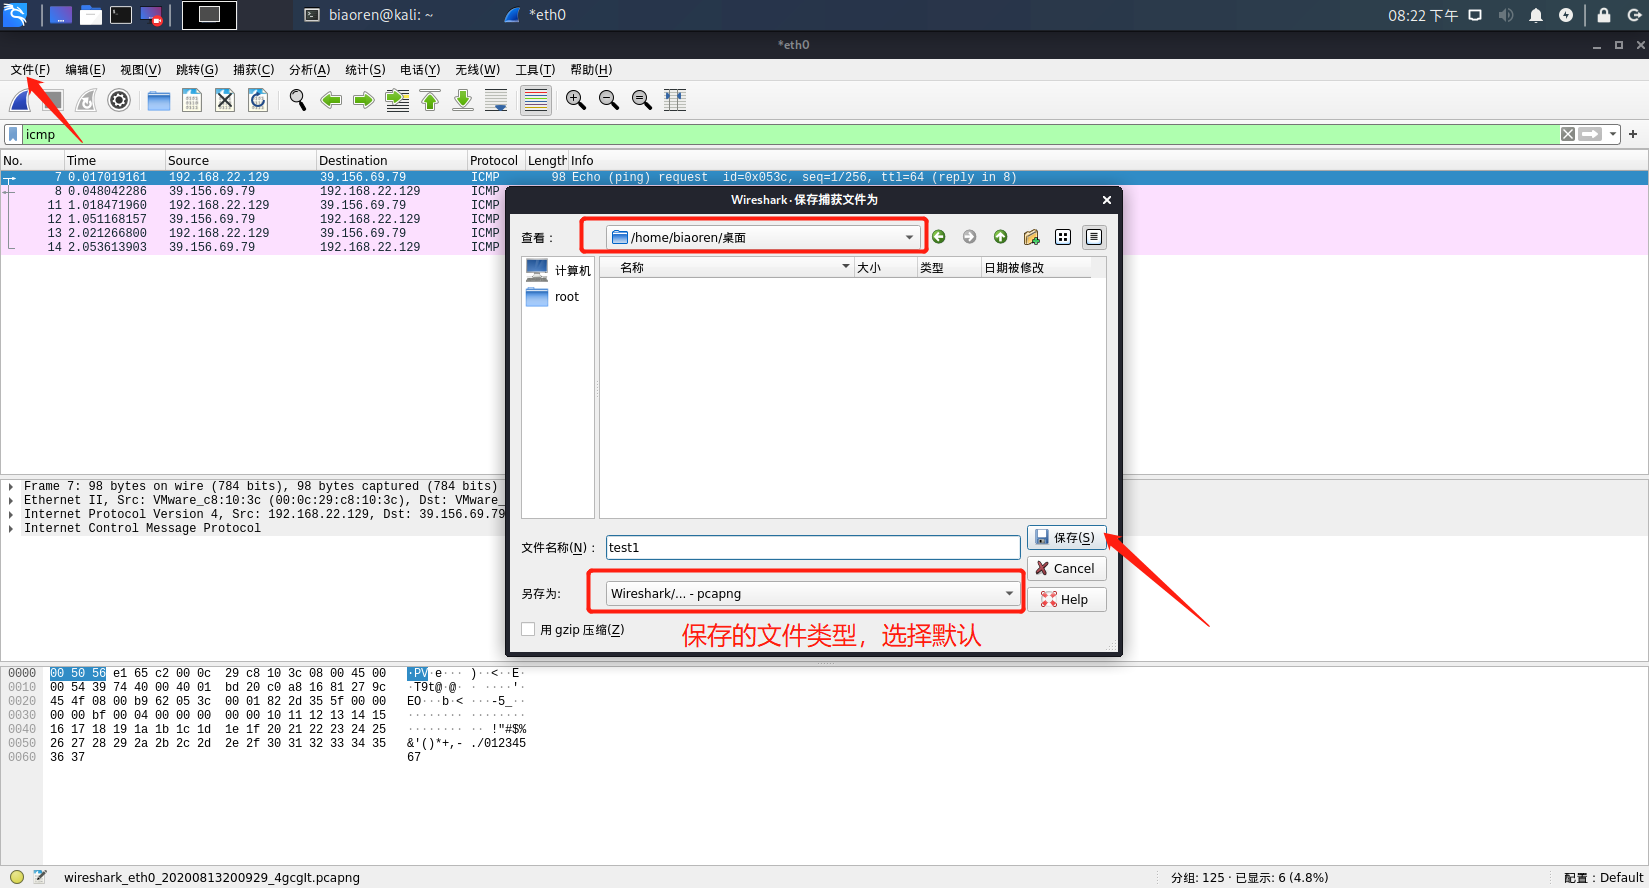
Task: Toggle auto scroll during live capture
Action: (496, 100)
